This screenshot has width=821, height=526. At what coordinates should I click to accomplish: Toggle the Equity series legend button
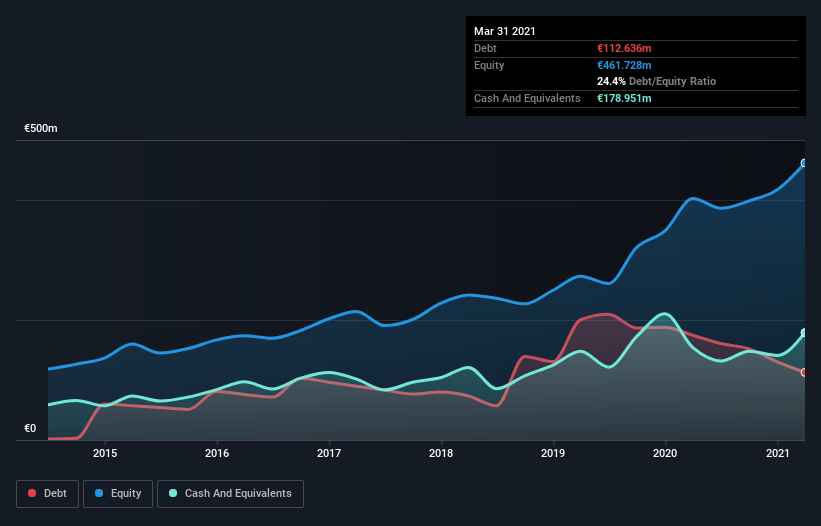(x=118, y=494)
